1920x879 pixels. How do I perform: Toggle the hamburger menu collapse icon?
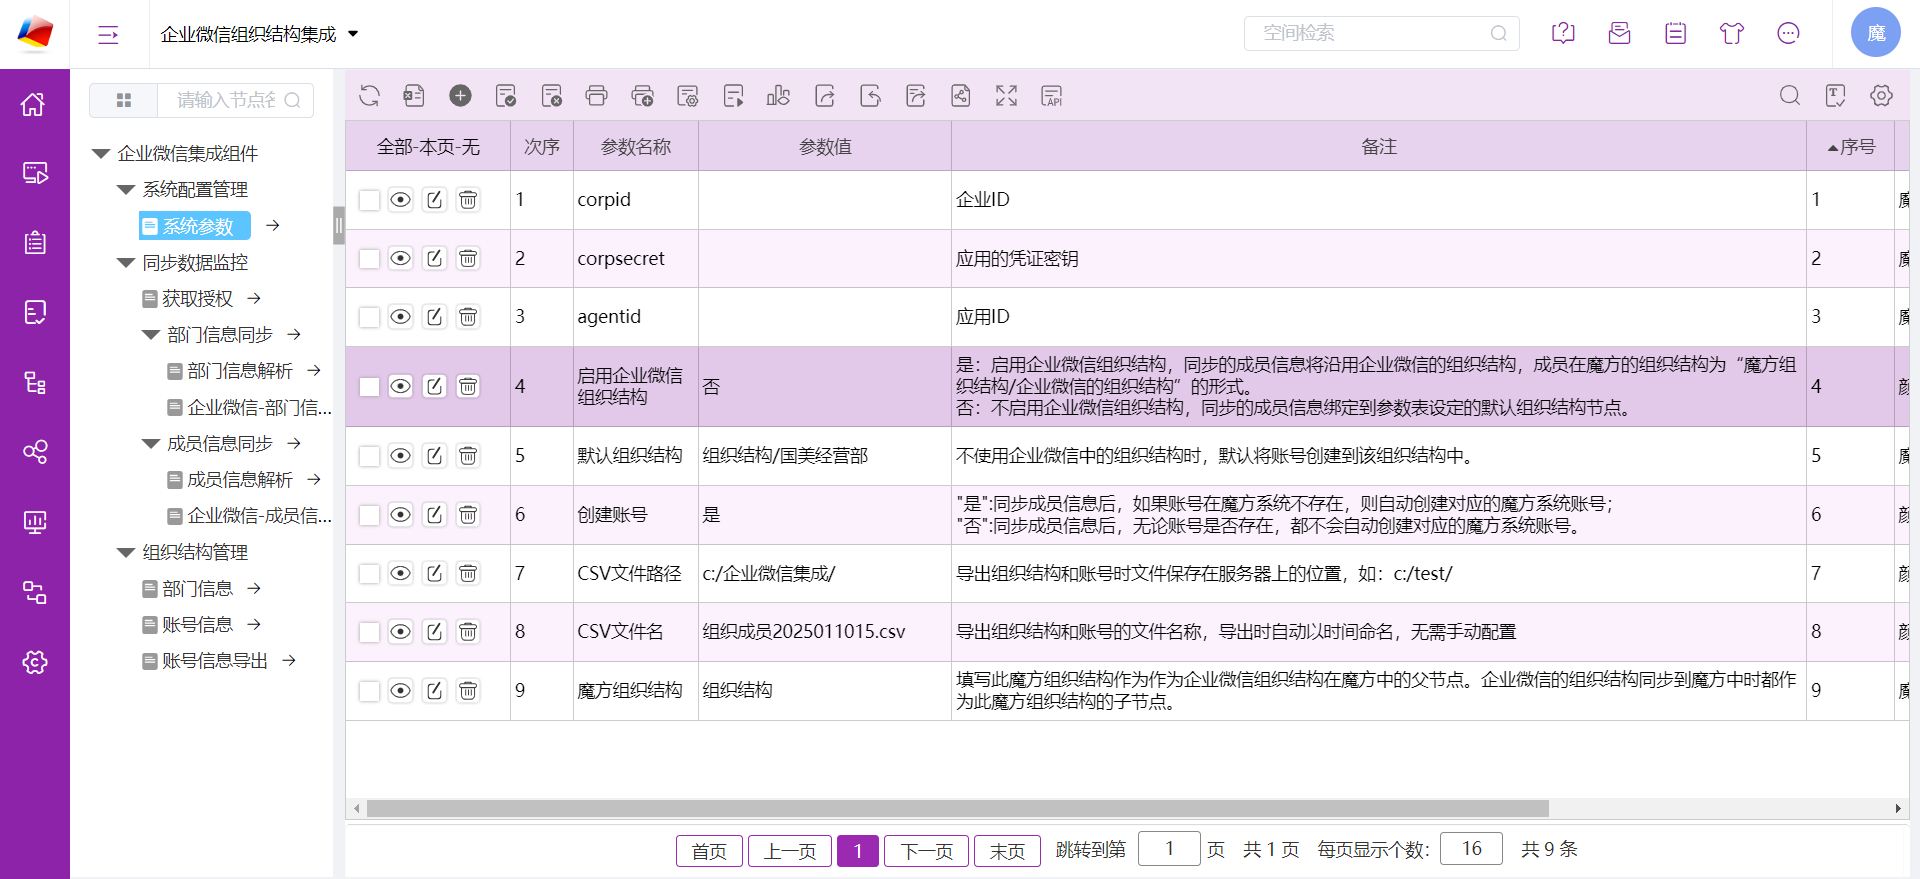click(x=108, y=35)
